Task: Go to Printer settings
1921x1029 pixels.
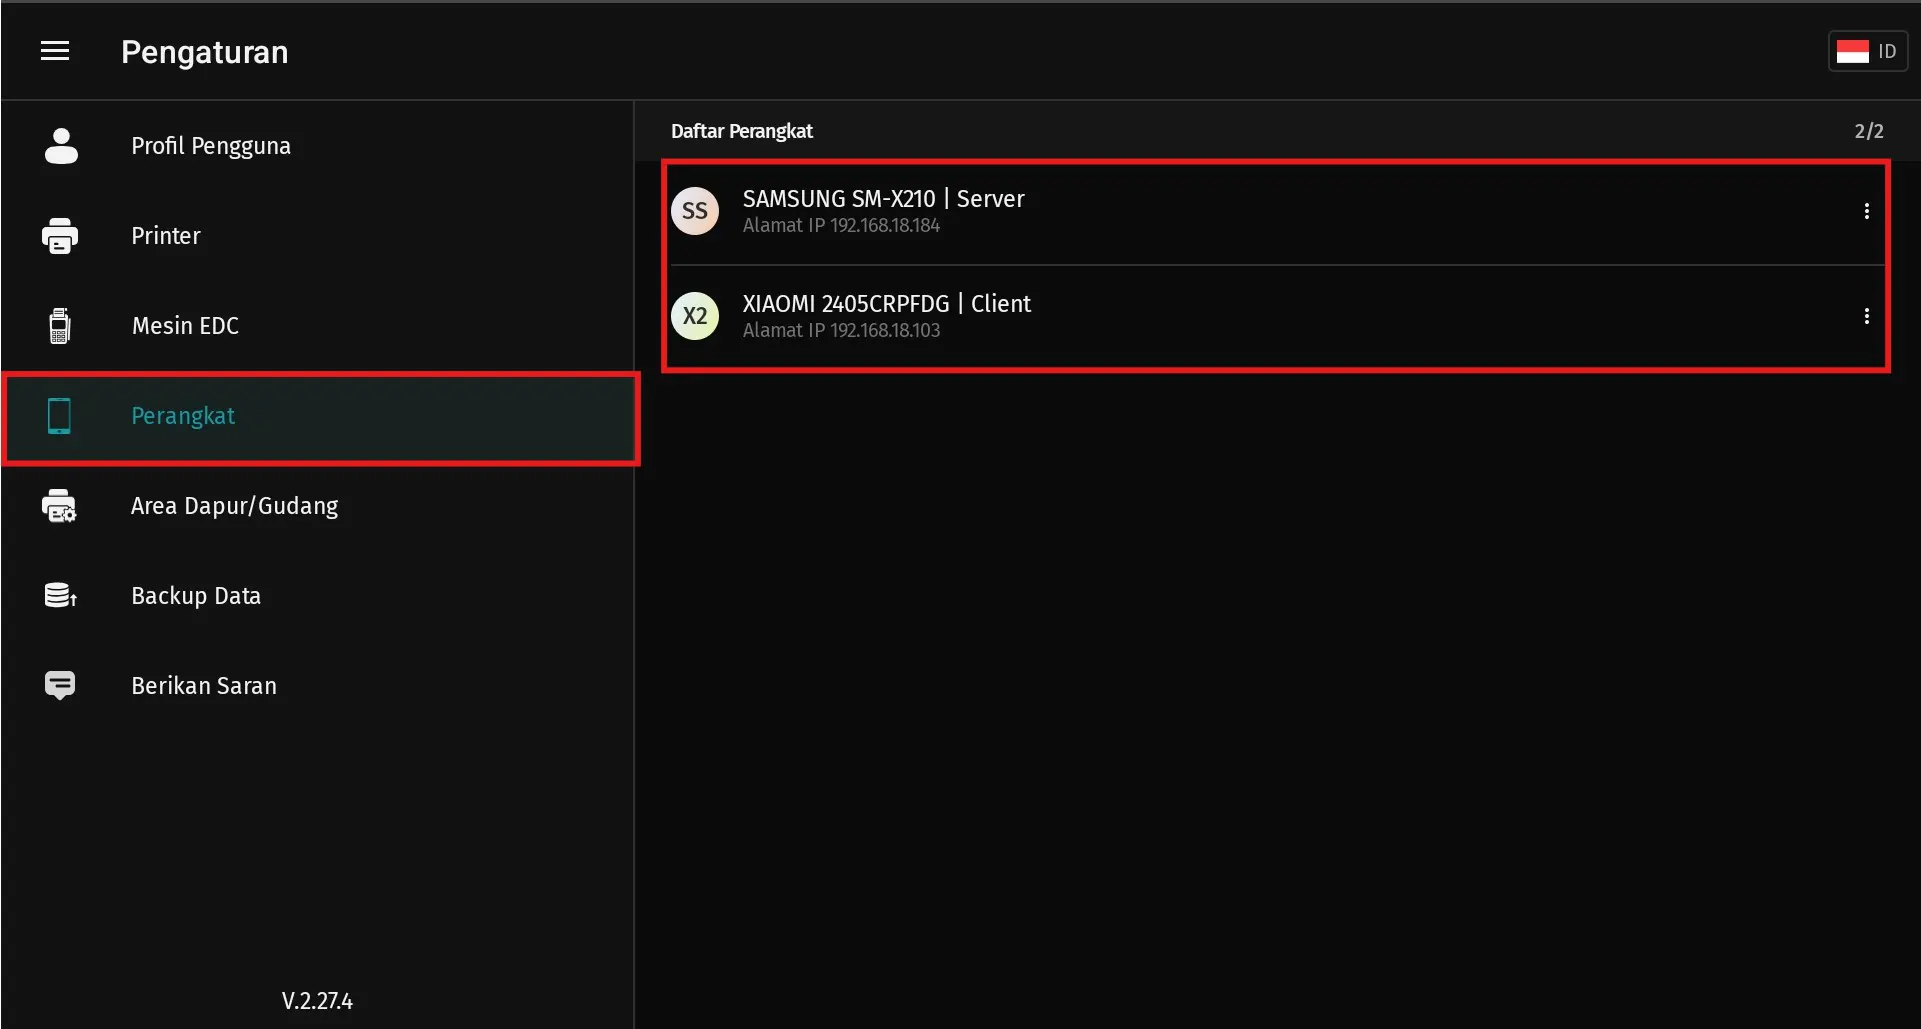Action: [166, 236]
